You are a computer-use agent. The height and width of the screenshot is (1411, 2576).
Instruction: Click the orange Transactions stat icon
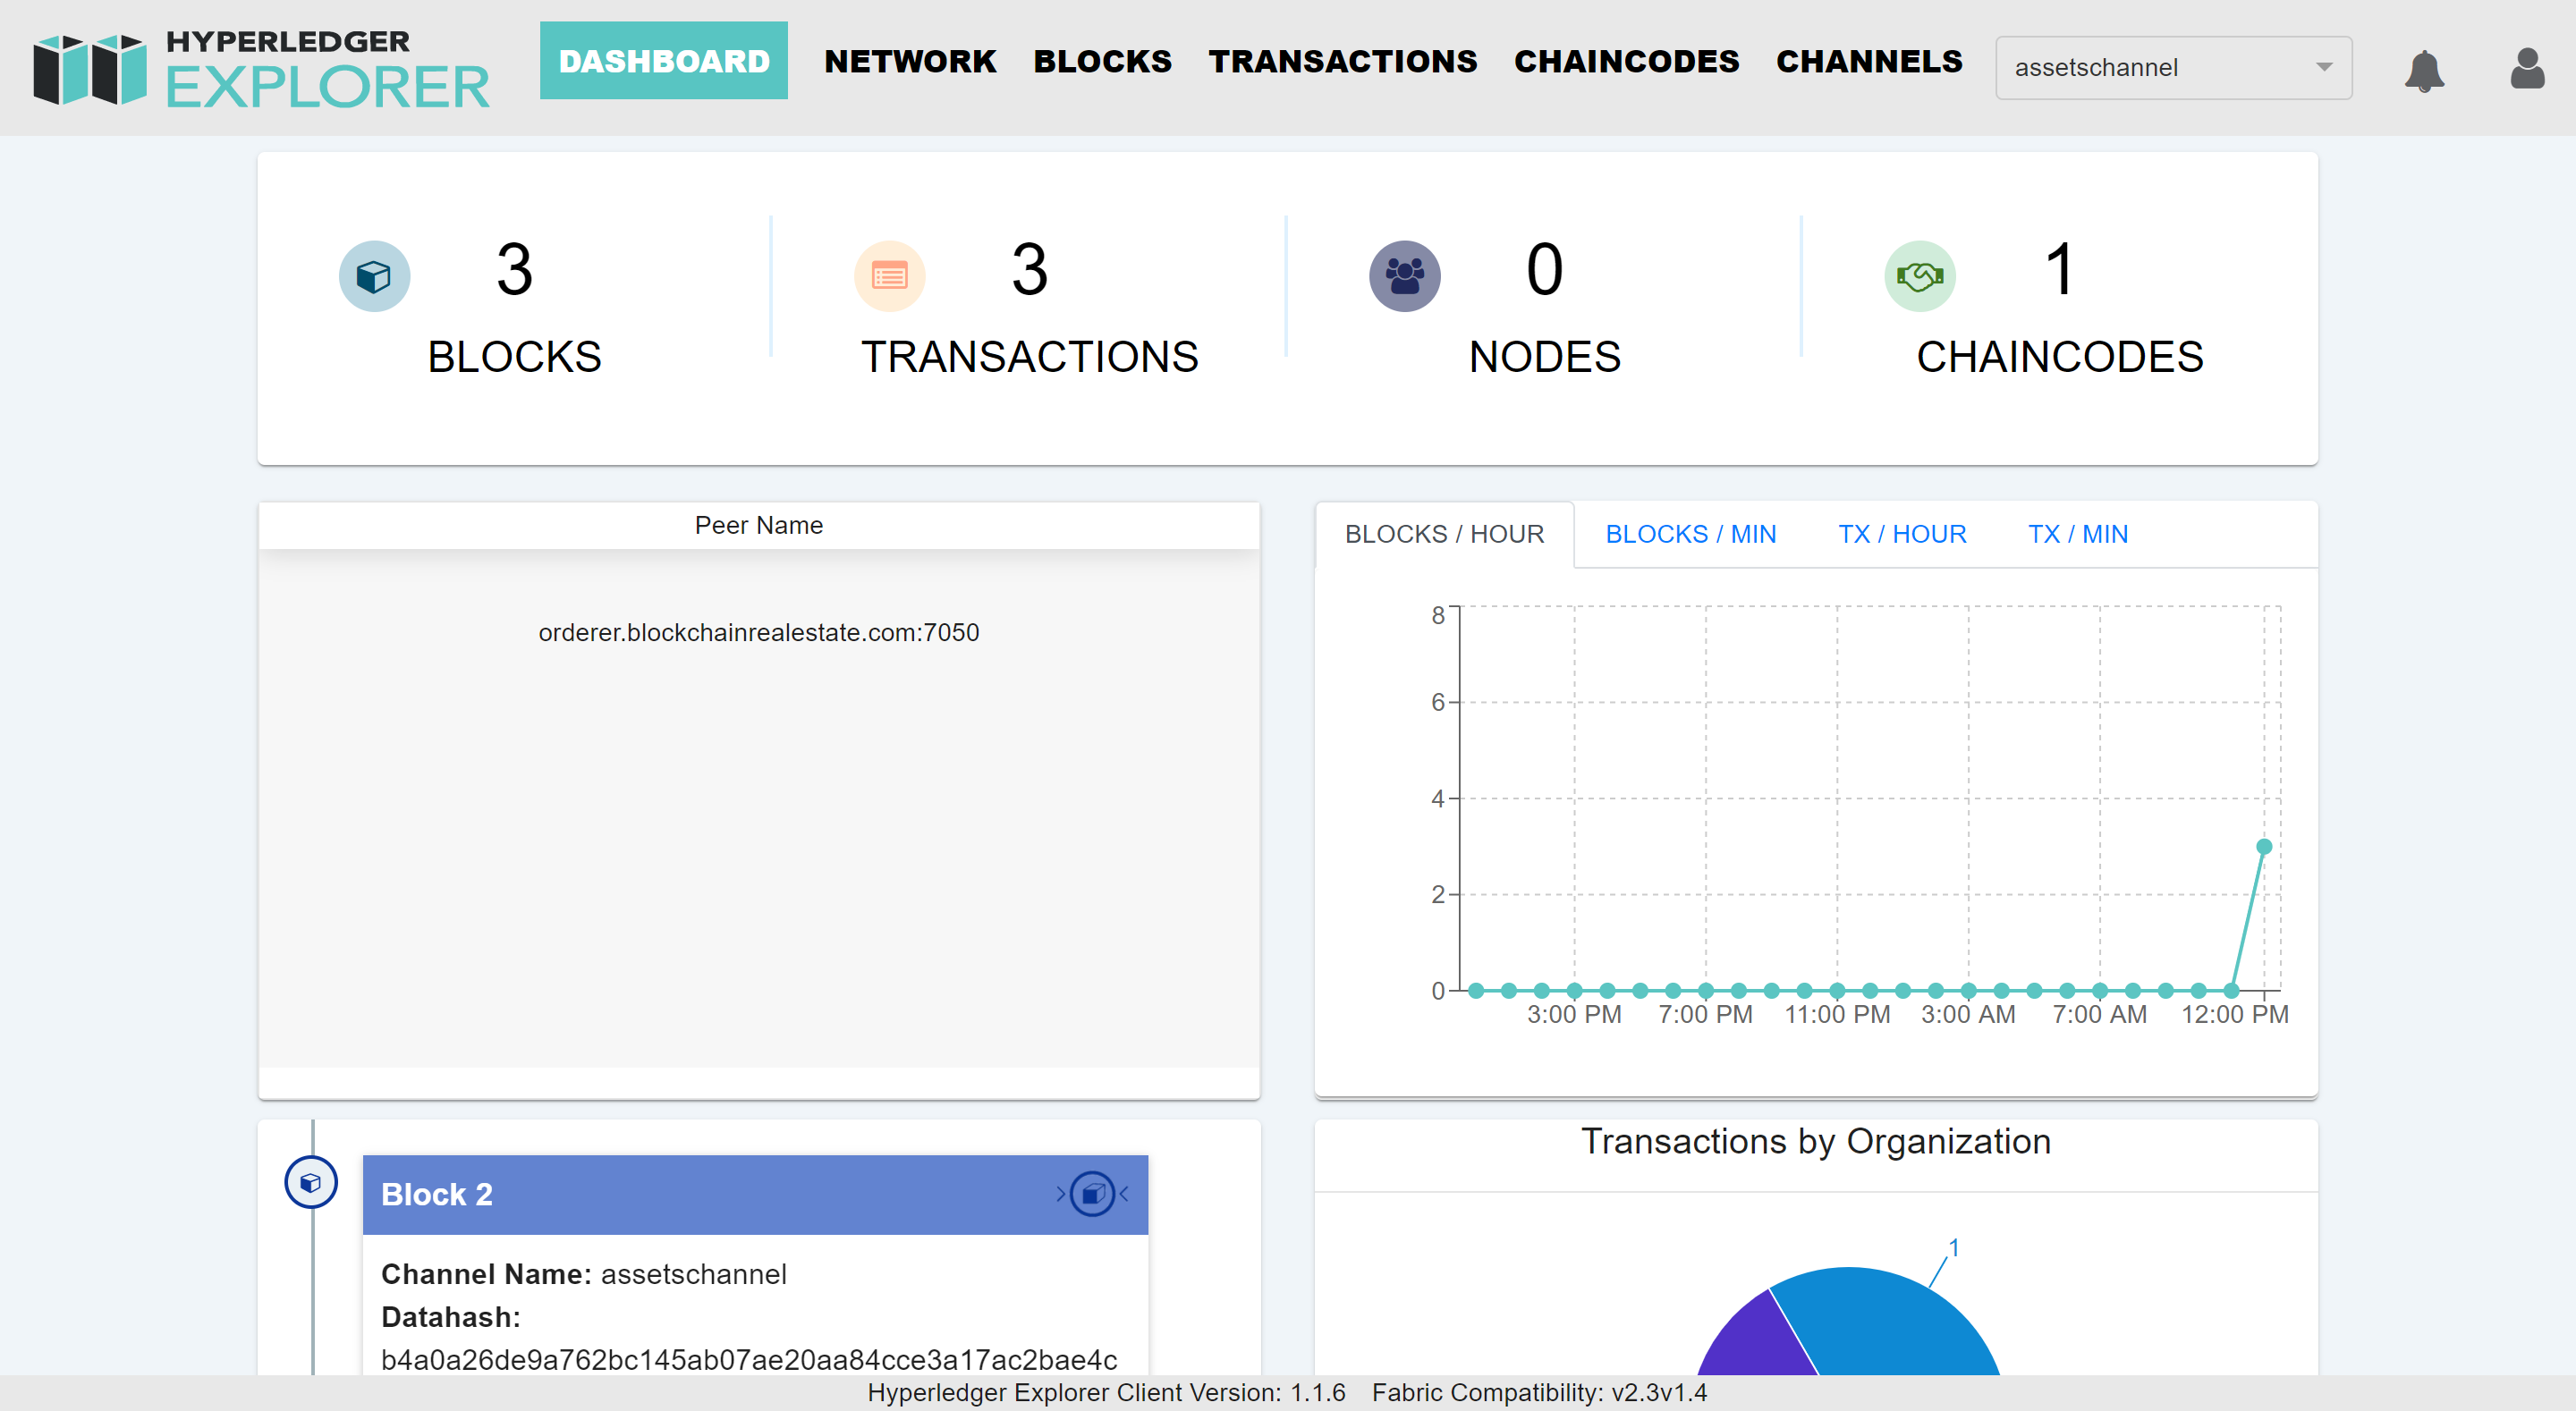(889, 276)
